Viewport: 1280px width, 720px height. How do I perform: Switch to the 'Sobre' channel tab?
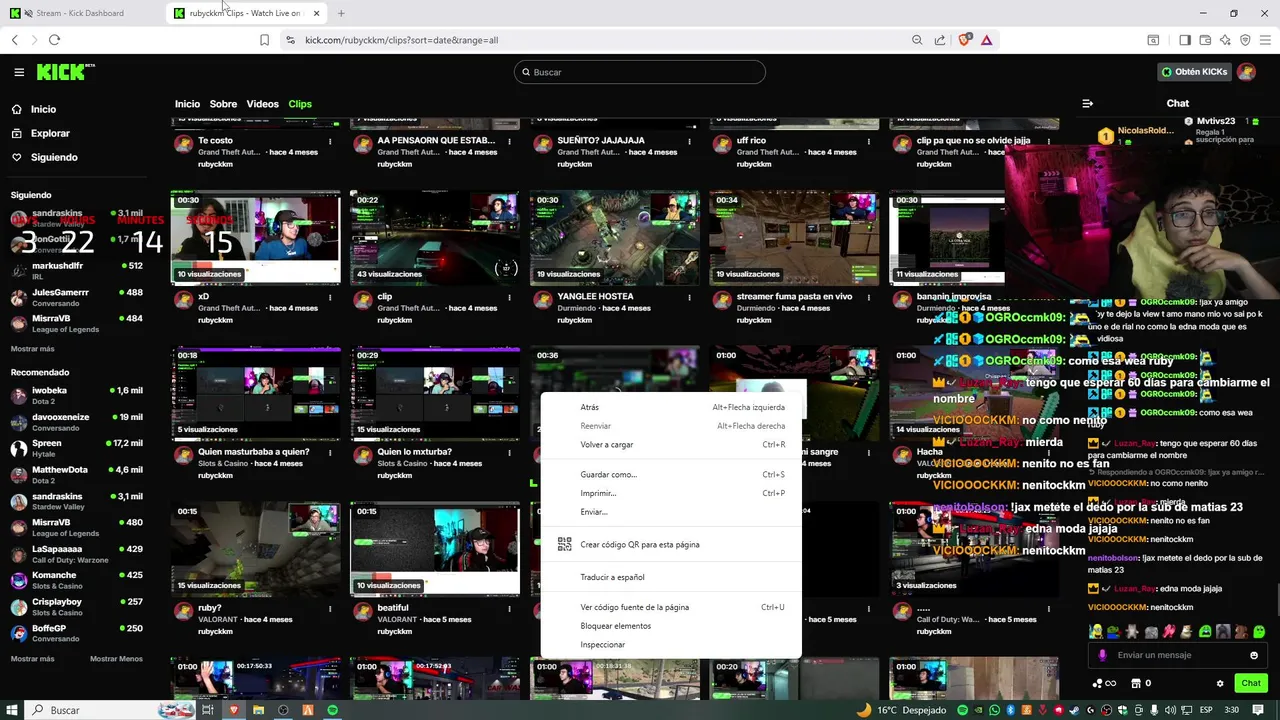click(223, 104)
